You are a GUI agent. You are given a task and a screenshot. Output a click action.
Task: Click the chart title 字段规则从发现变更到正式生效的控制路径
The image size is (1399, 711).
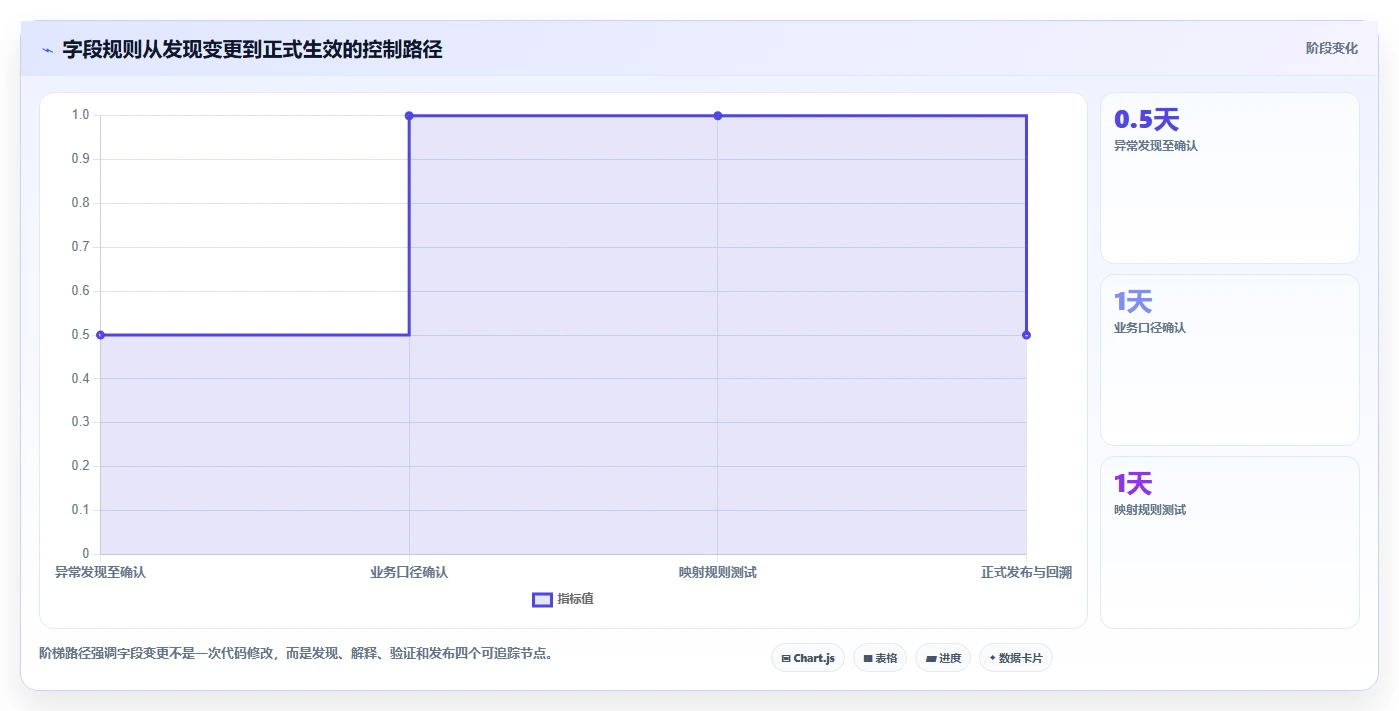point(253,49)
